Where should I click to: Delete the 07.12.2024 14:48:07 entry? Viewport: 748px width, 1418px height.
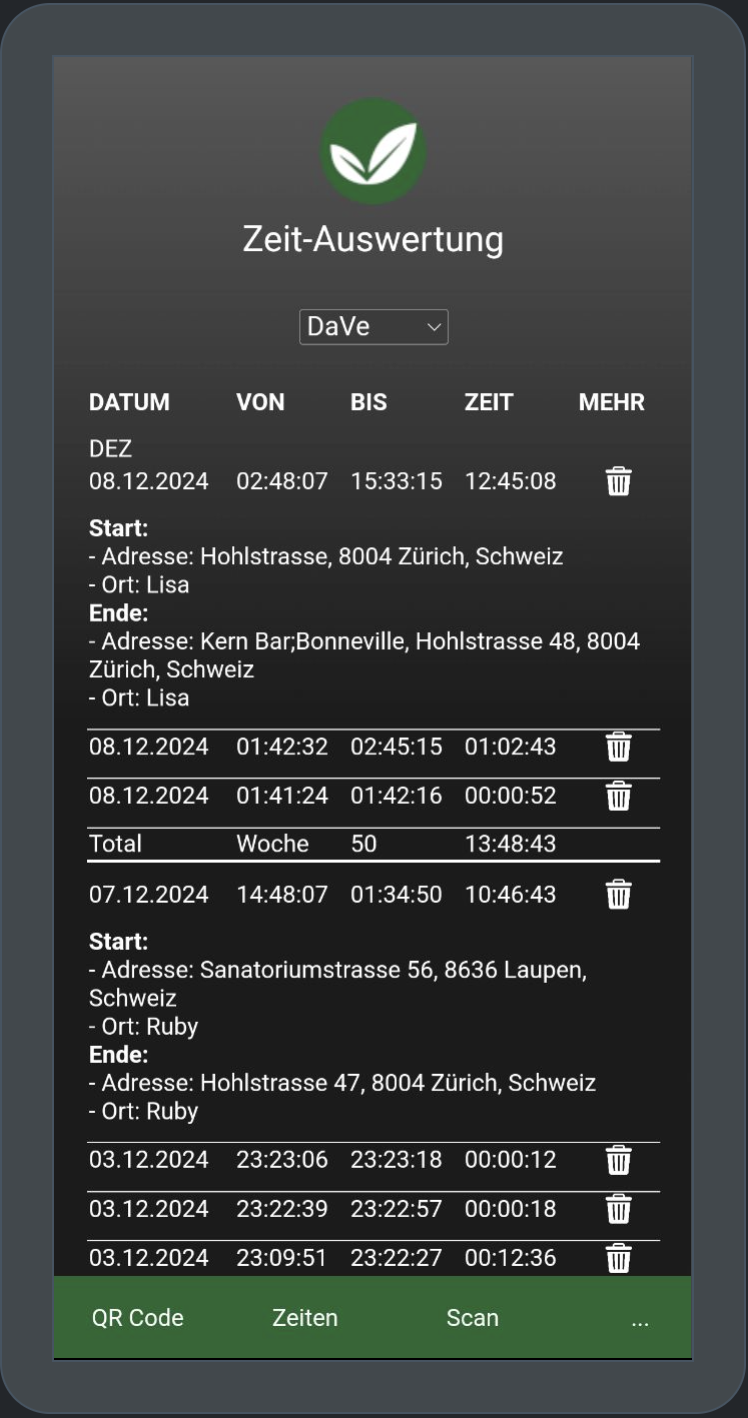coord(619,894)
